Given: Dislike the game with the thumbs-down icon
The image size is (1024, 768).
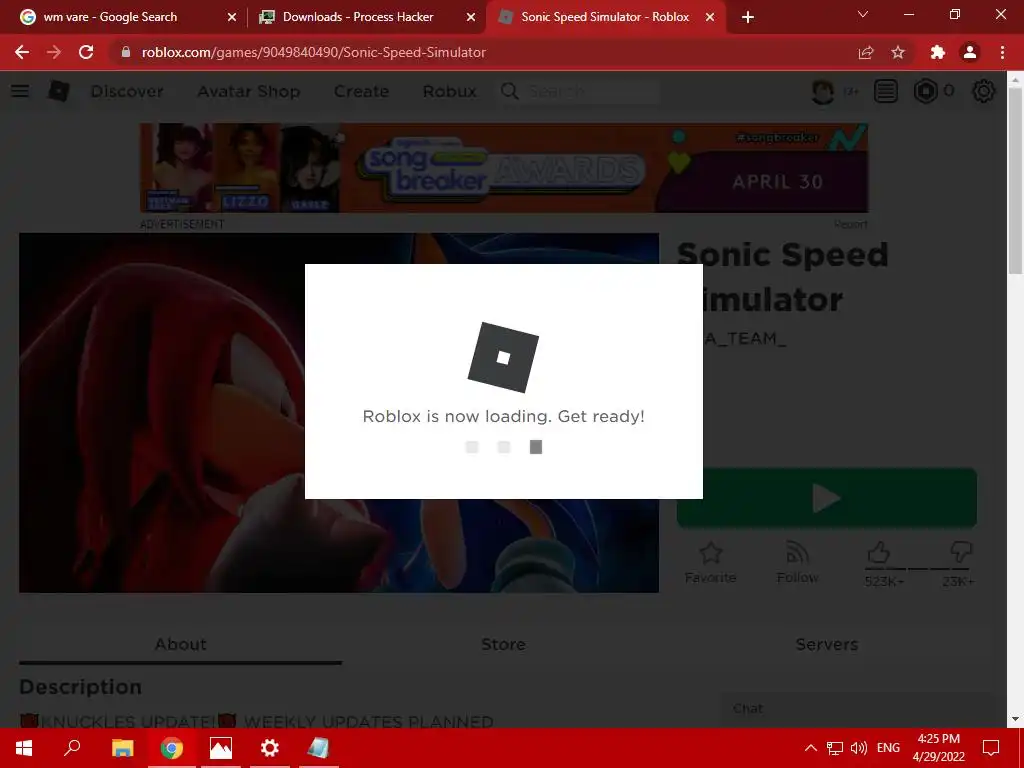Looking at the screenshot, I should tap(960, 553).
